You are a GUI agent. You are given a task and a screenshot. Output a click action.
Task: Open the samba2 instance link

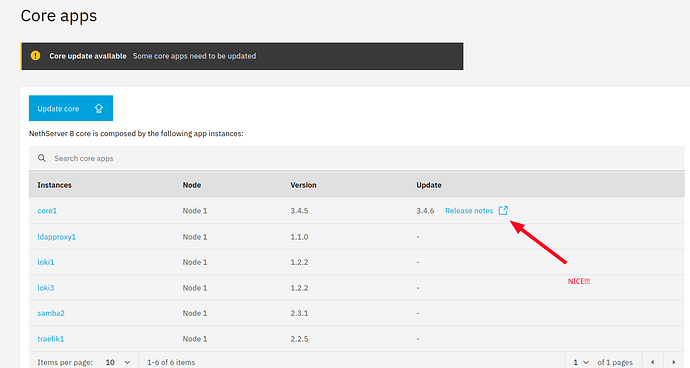point(51,313)
